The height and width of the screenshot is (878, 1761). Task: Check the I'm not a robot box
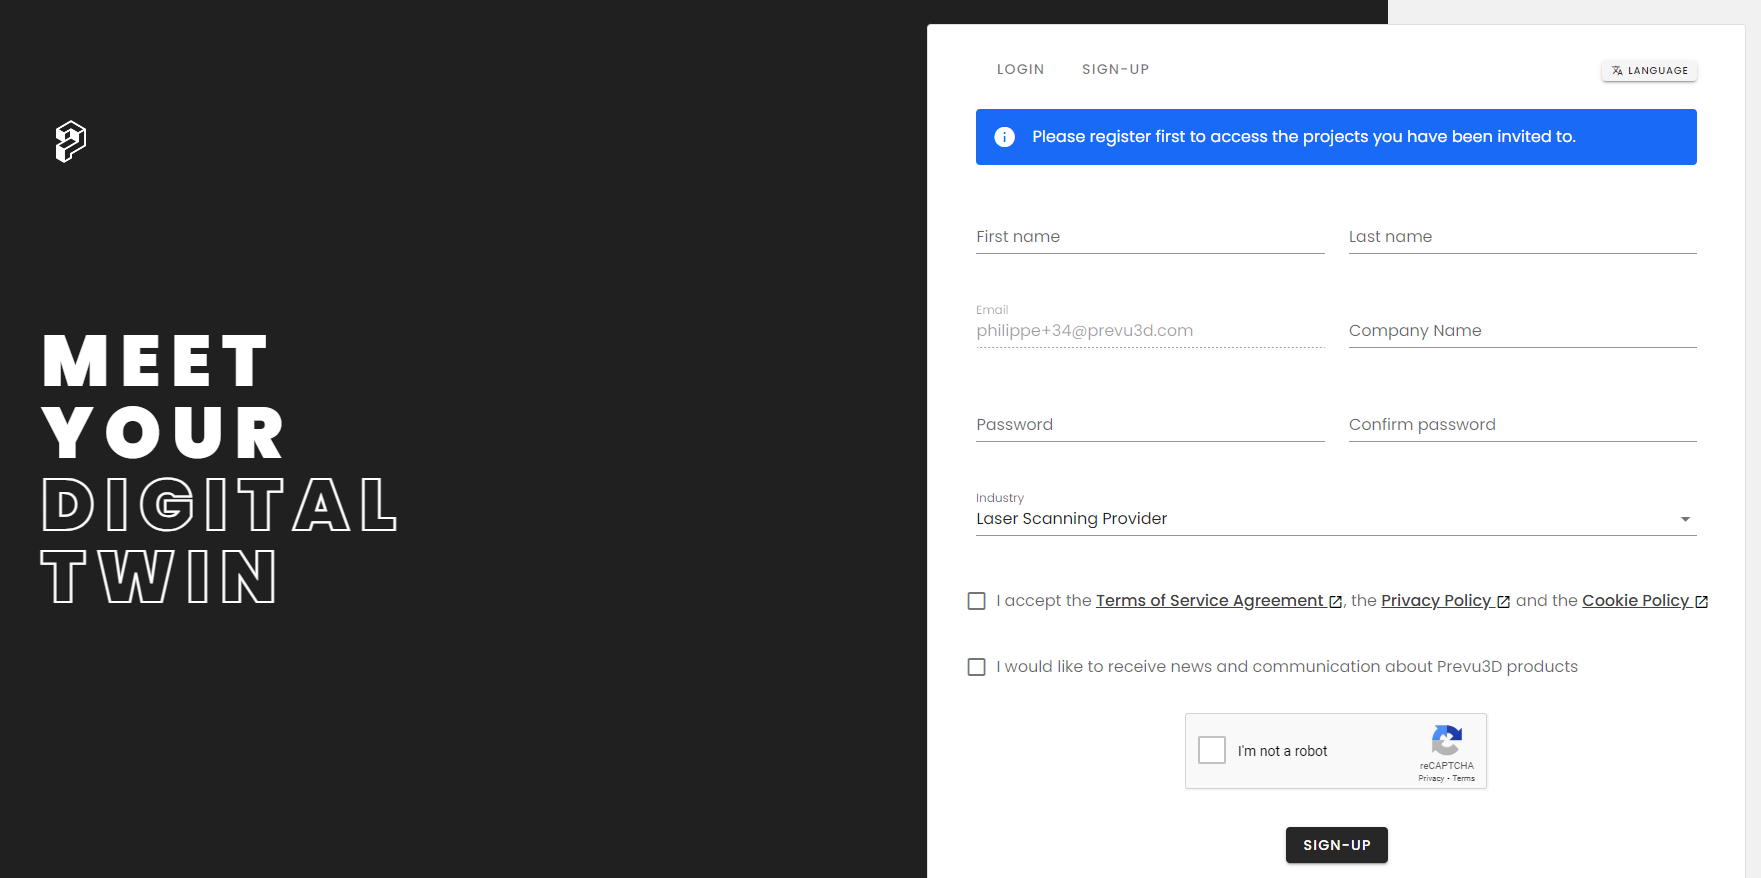(1212, 750)
